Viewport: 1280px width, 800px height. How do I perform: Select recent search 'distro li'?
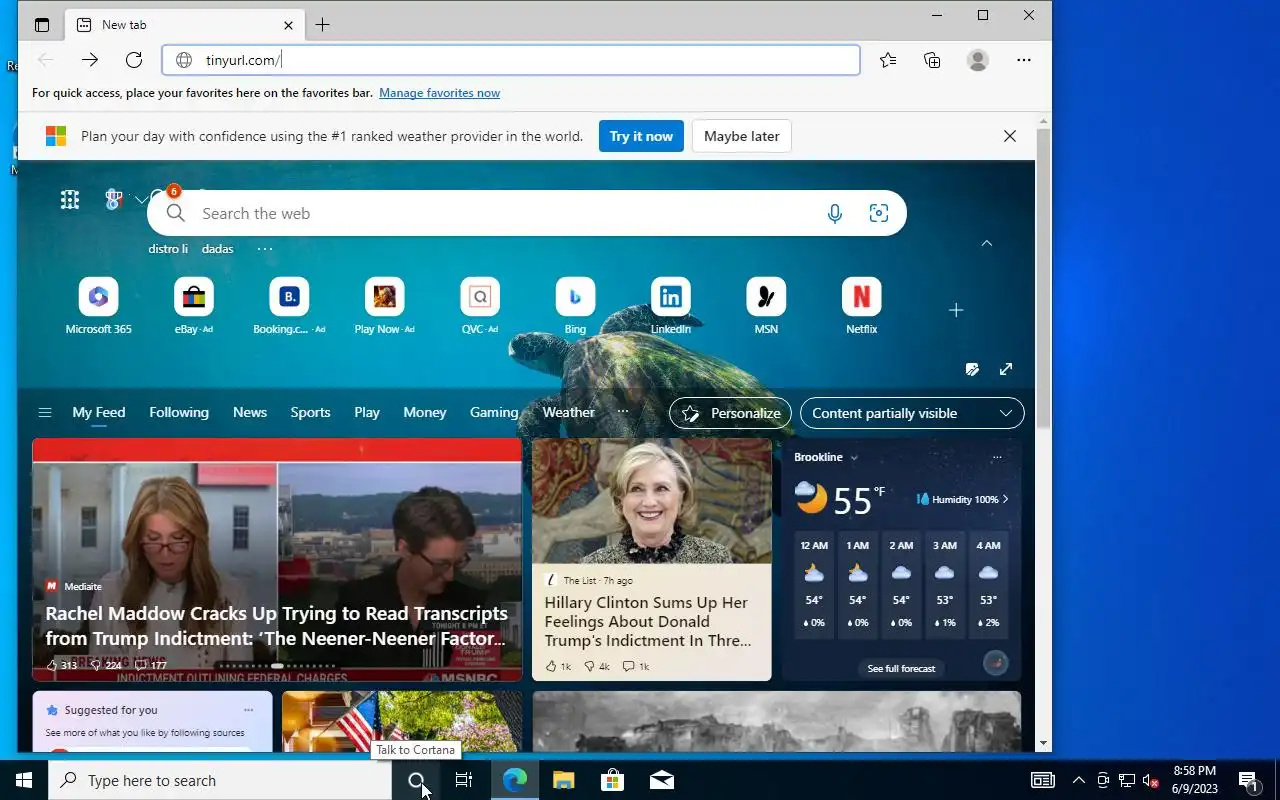coord(168,249)
